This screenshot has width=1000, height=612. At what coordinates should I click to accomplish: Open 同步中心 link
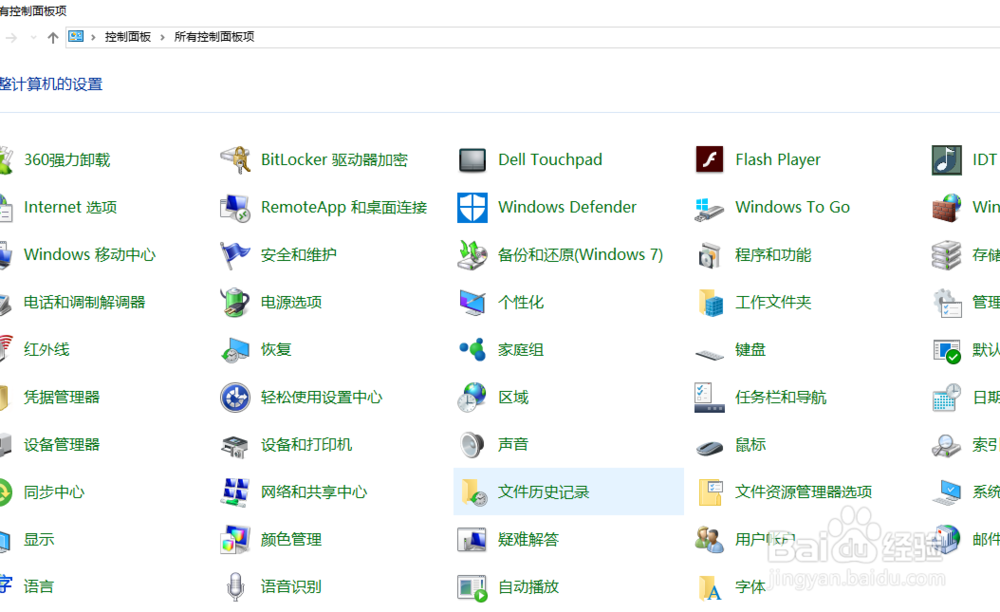(54, 492)
